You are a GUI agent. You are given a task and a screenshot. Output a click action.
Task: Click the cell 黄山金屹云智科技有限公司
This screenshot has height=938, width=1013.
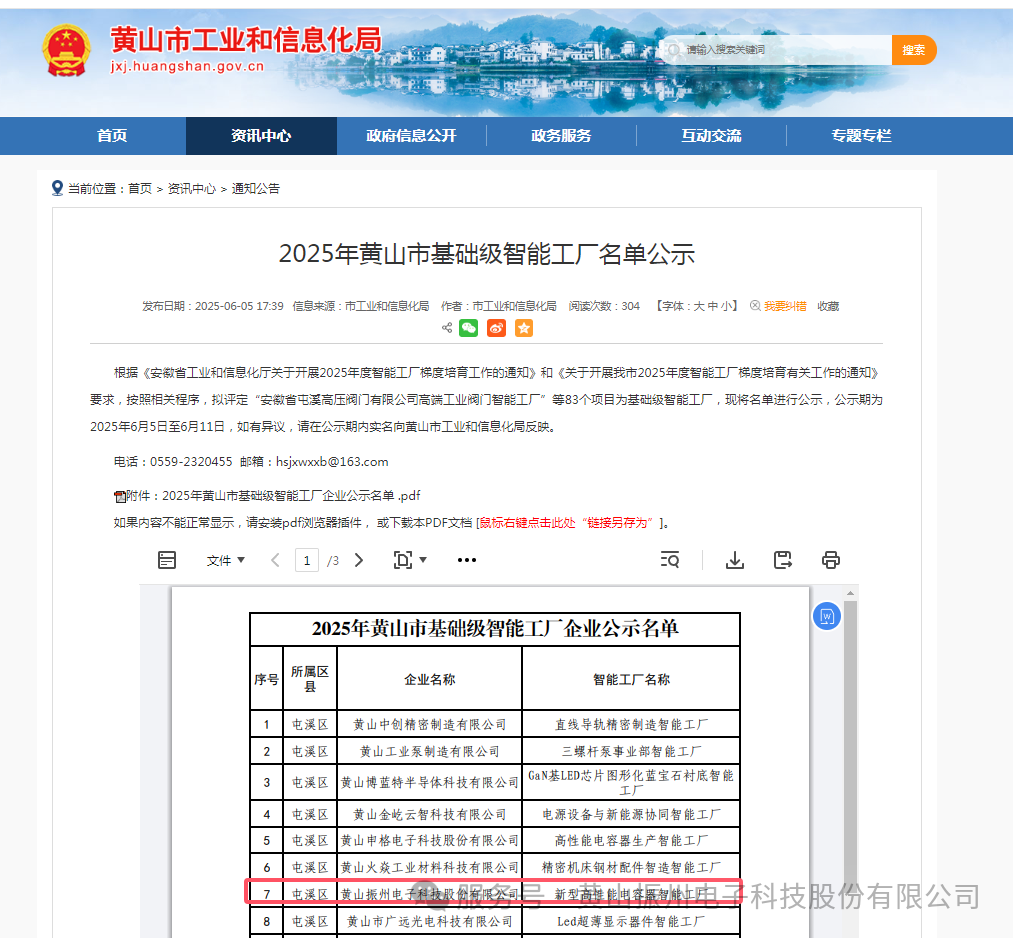tap(430, 815)
